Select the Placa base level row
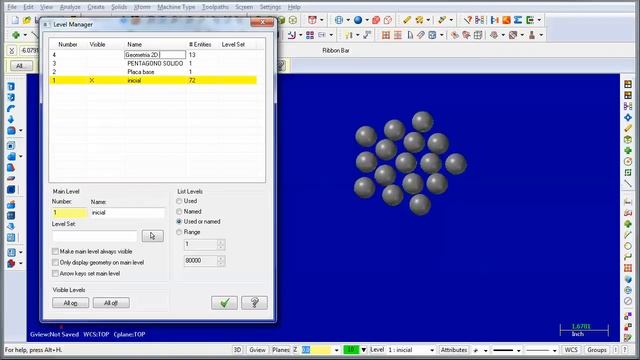640x360 pixels. click(x=153, y=72)
